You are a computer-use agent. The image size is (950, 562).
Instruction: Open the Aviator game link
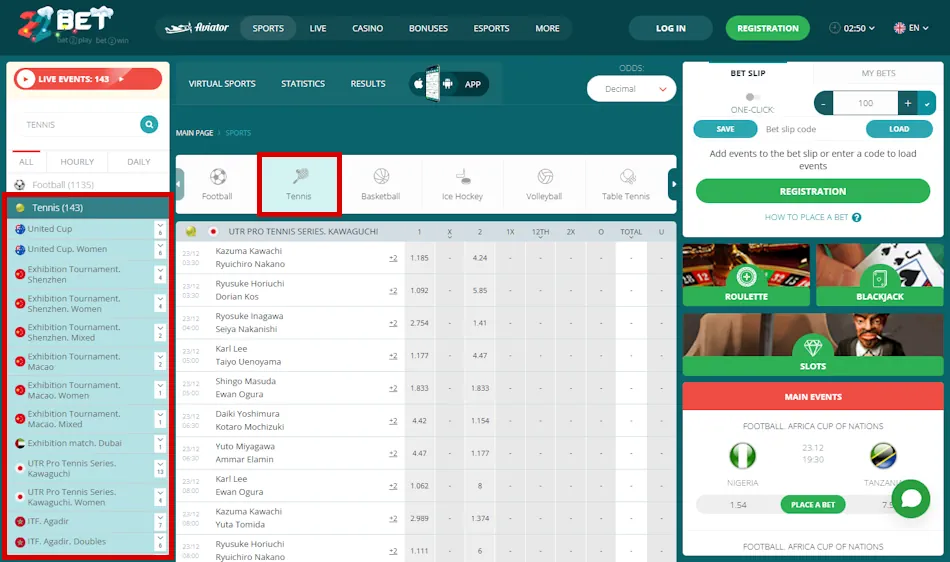click(x=197, y=28)
